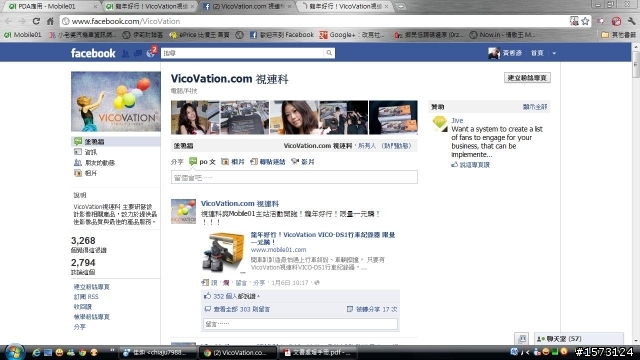Click Create a Page button top right
Screen dimensions: 640x360
tap(527, 78)
